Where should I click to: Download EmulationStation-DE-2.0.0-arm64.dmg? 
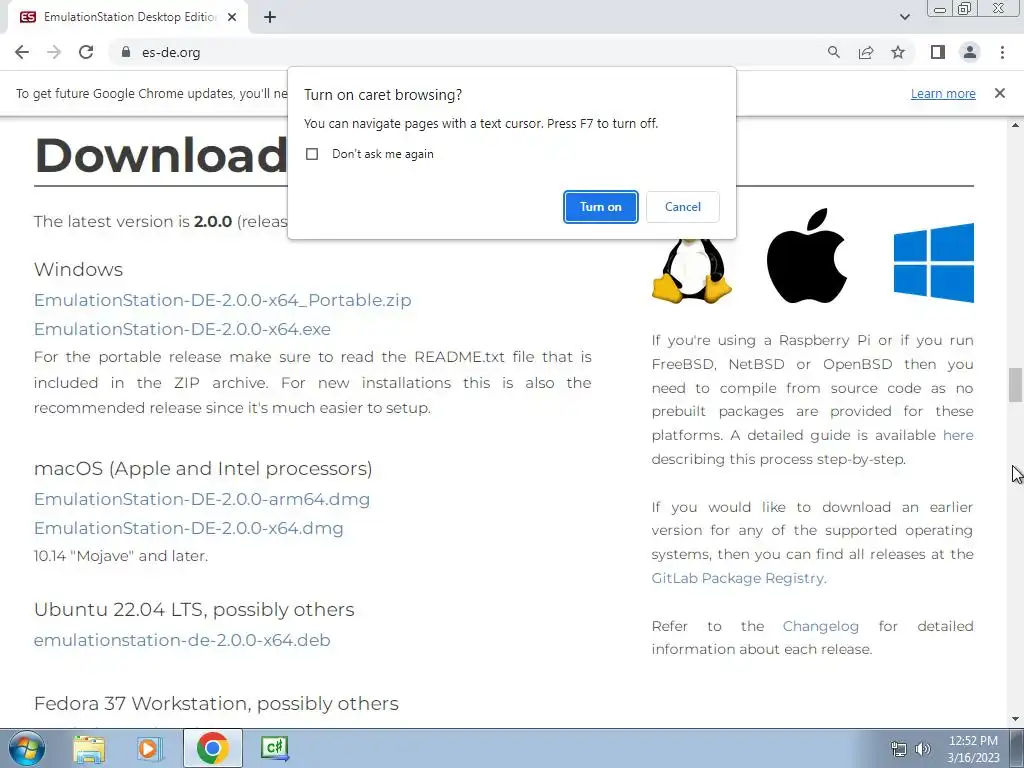(202, 499)
